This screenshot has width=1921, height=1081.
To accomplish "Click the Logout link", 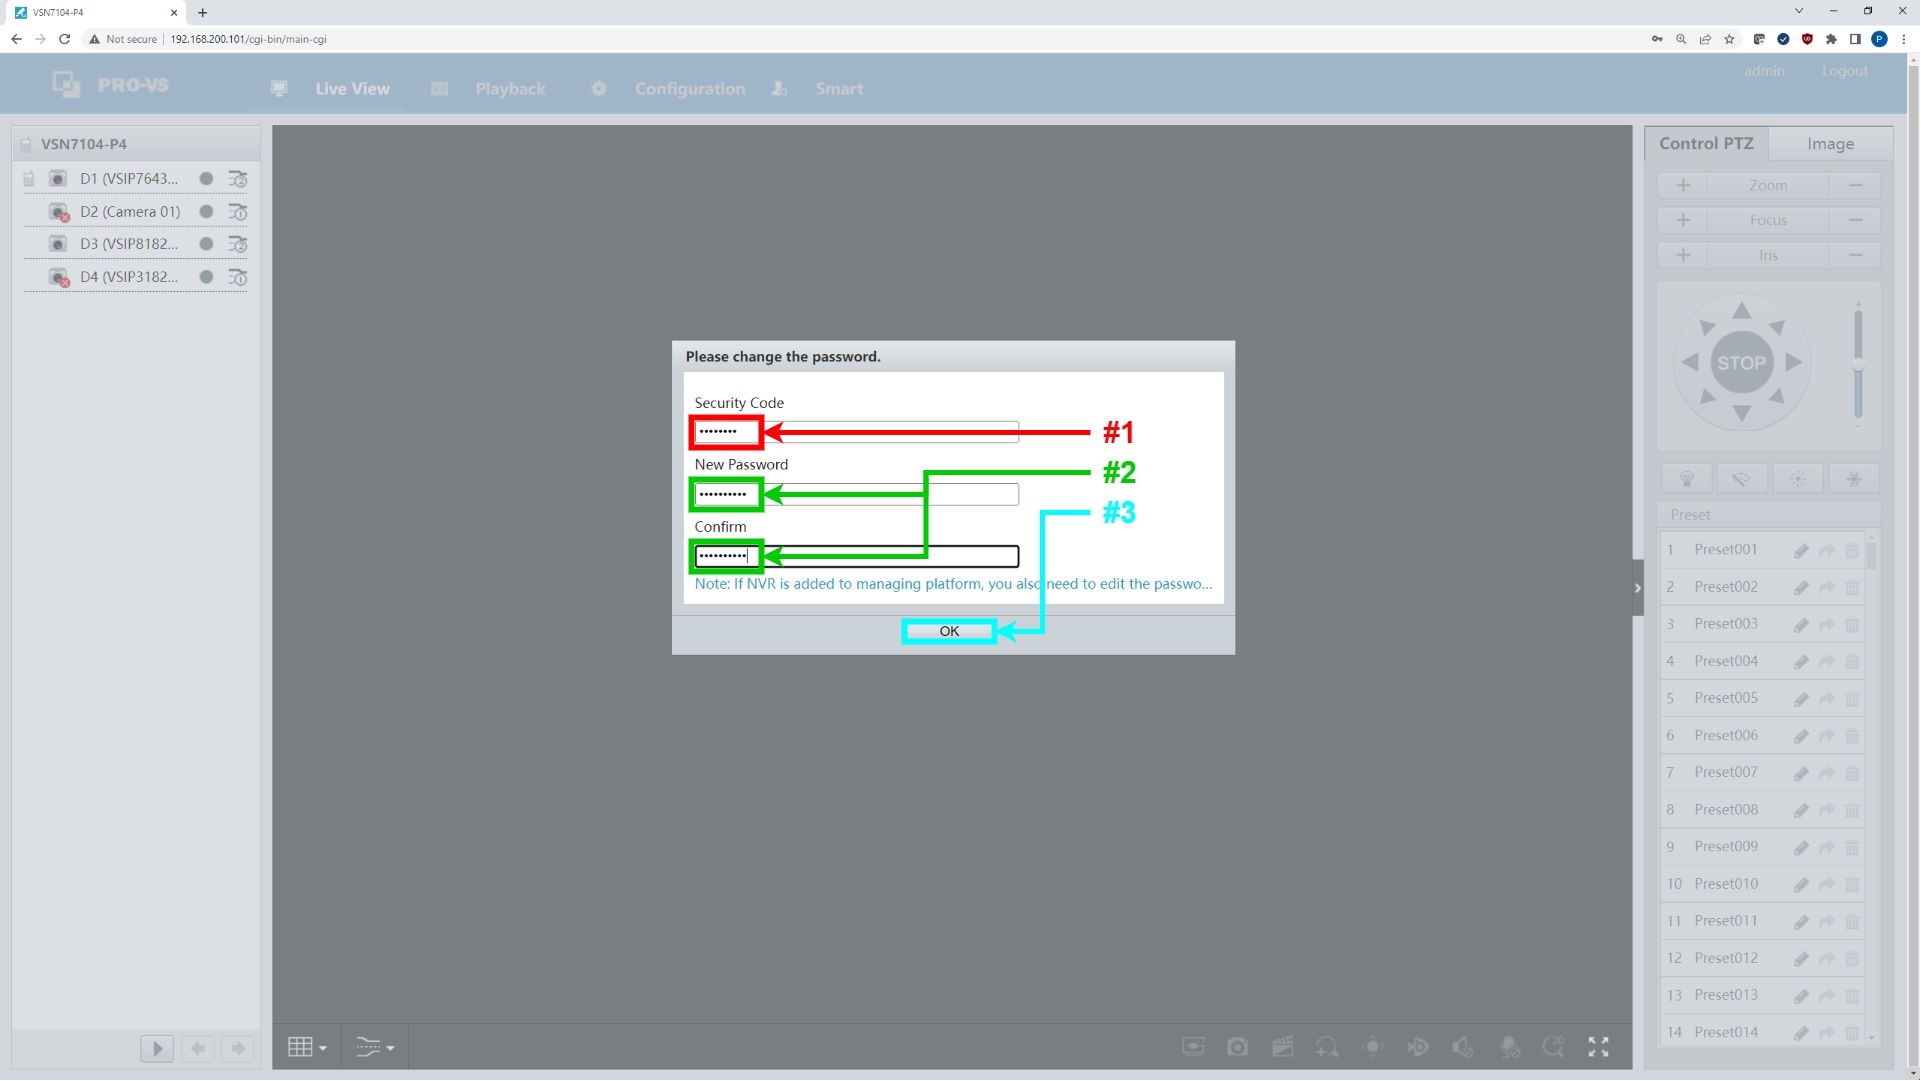I will click(x=1844, y=71).
